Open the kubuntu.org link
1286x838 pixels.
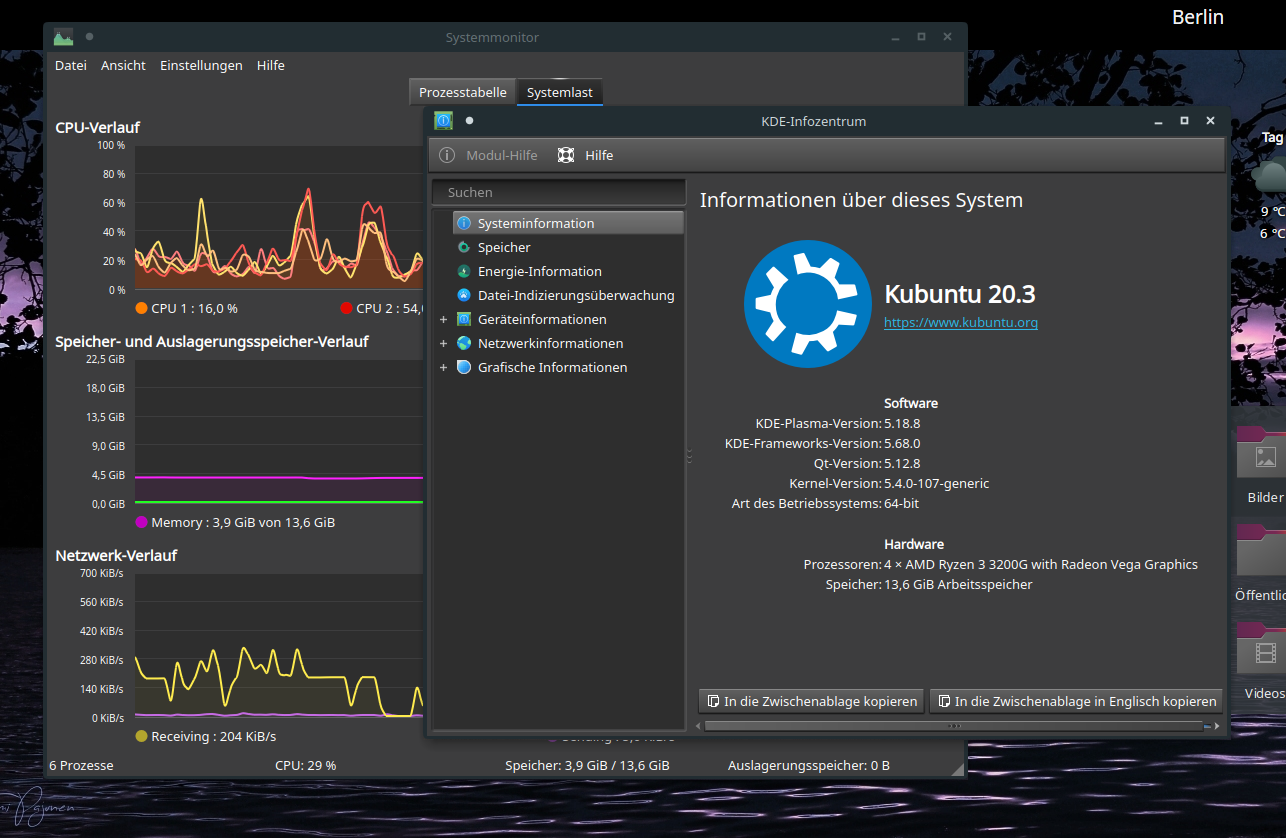[x=960, y=322]
